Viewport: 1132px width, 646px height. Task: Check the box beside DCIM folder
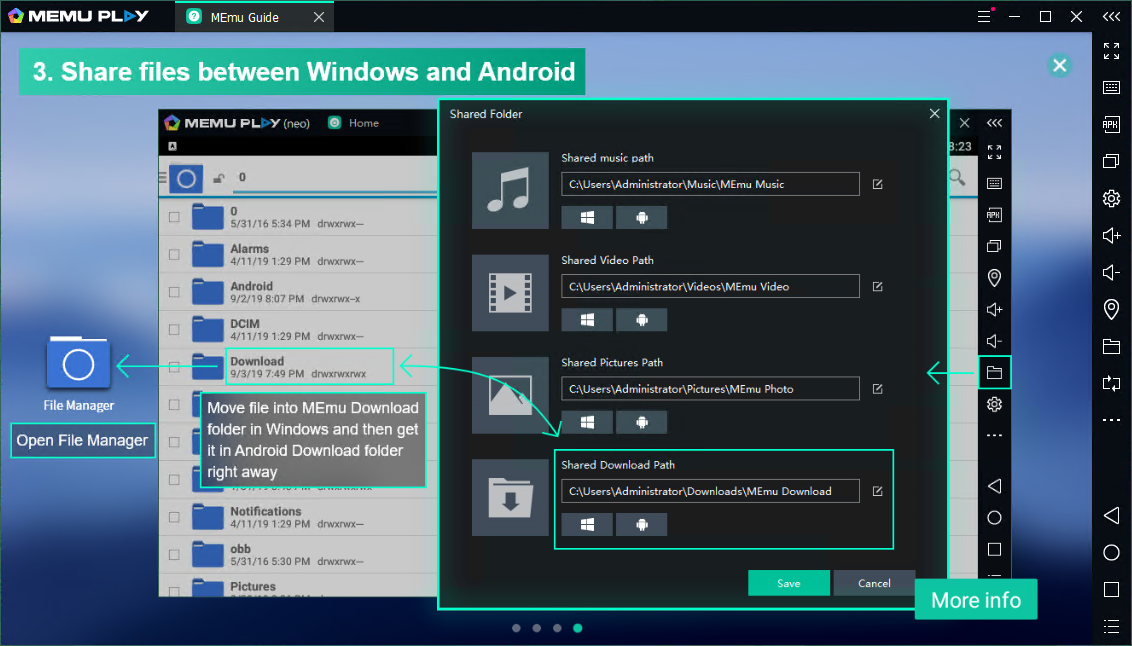click(x=174, y=329)
